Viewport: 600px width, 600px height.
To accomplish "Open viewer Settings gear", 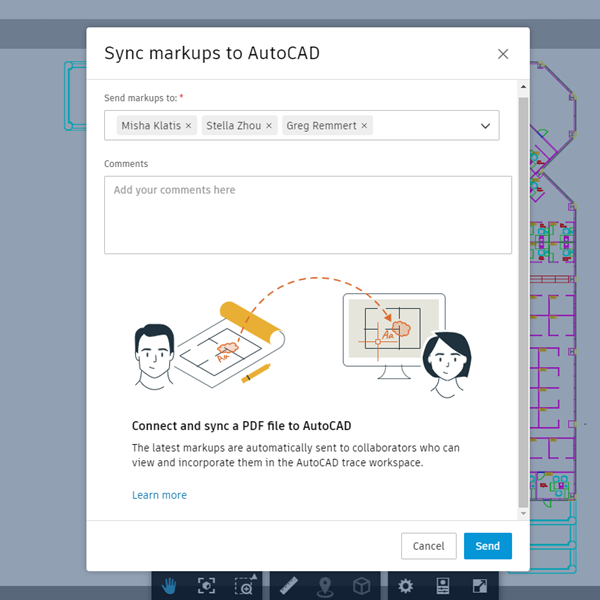I will [x=406, y=585].
